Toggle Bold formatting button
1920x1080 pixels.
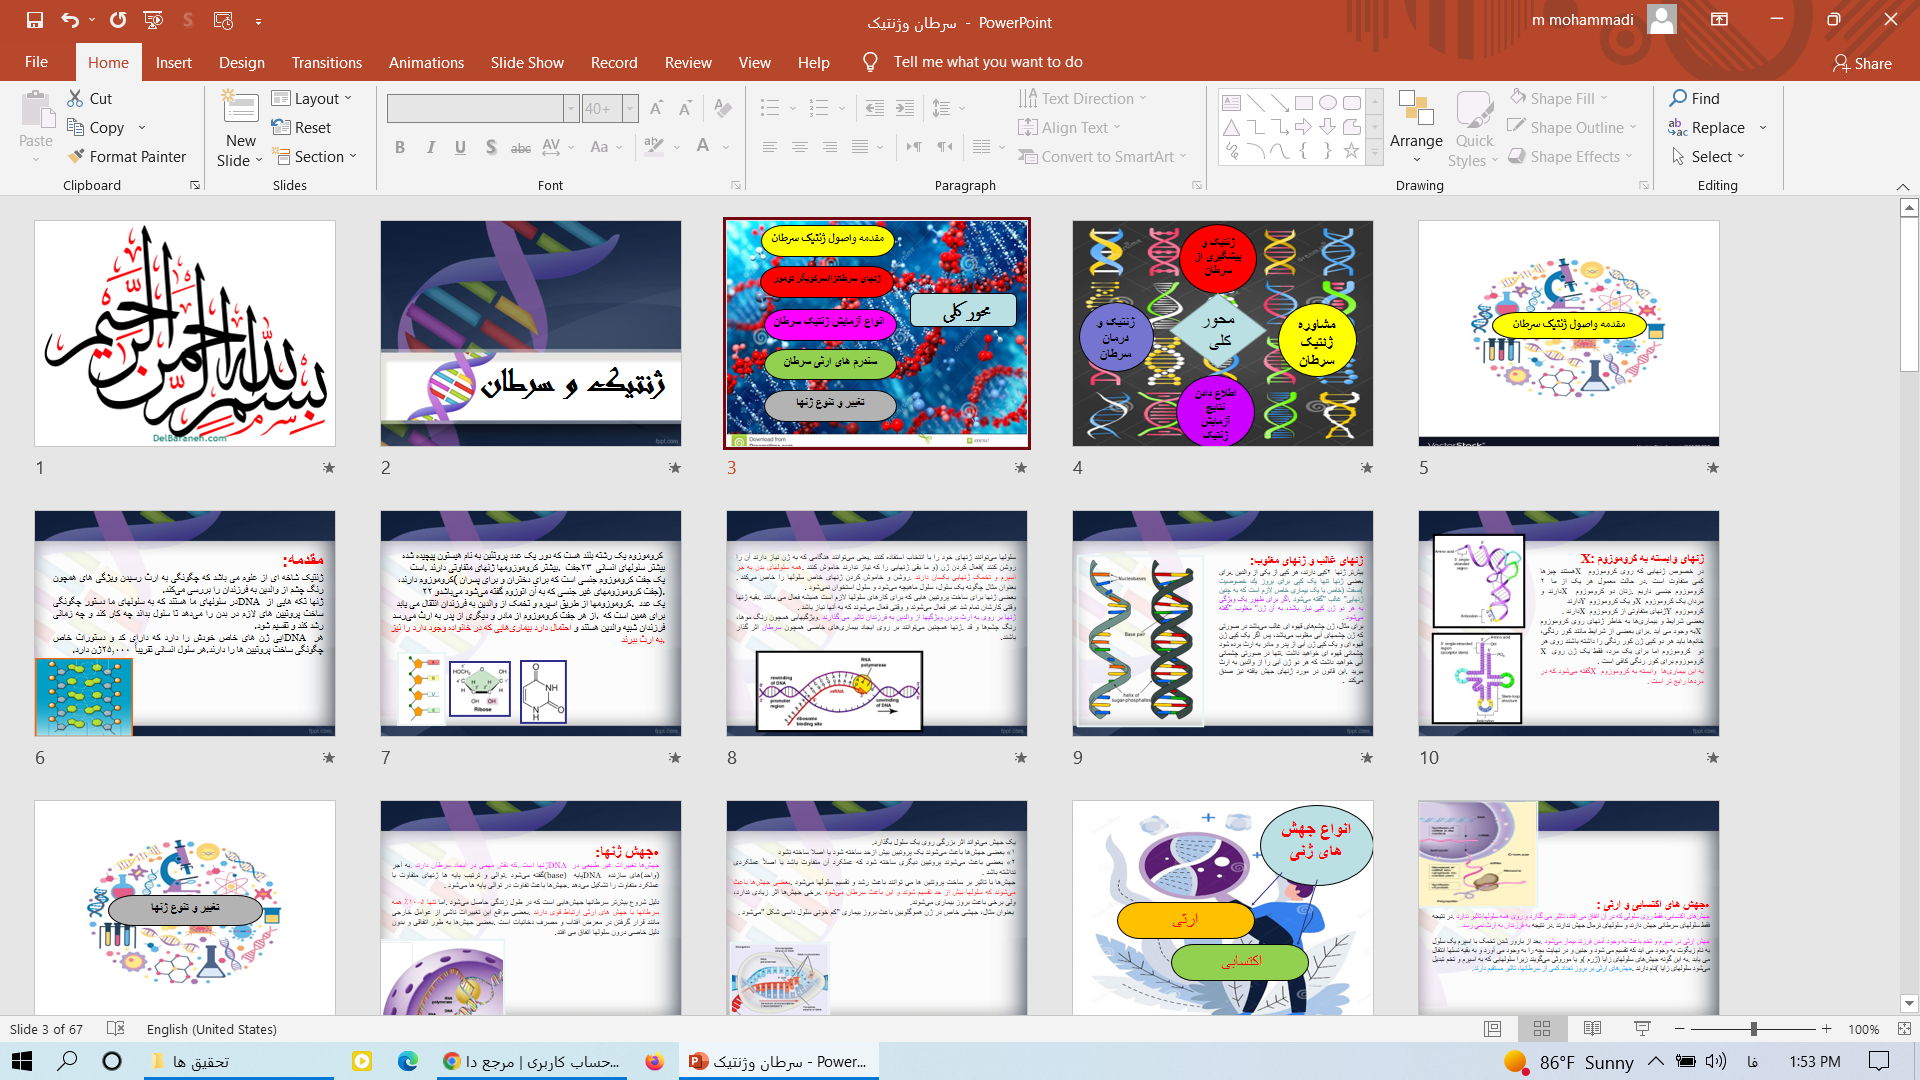(400, 147)
